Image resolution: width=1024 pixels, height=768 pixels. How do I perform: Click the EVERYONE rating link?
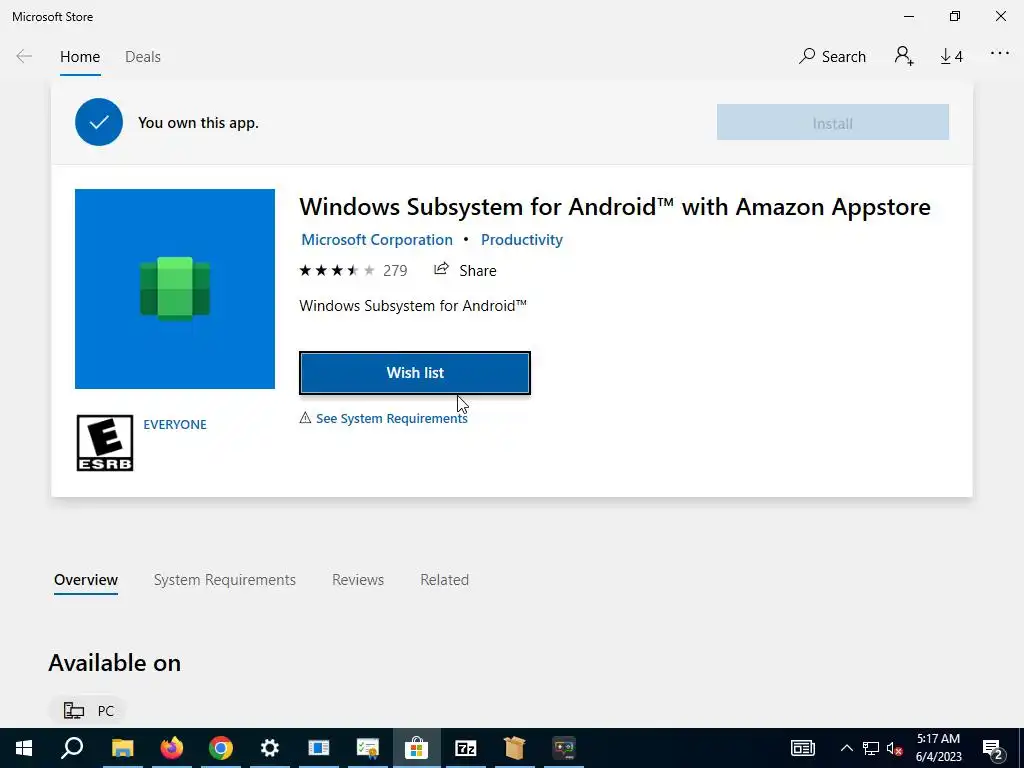click(x=174, y=424)
